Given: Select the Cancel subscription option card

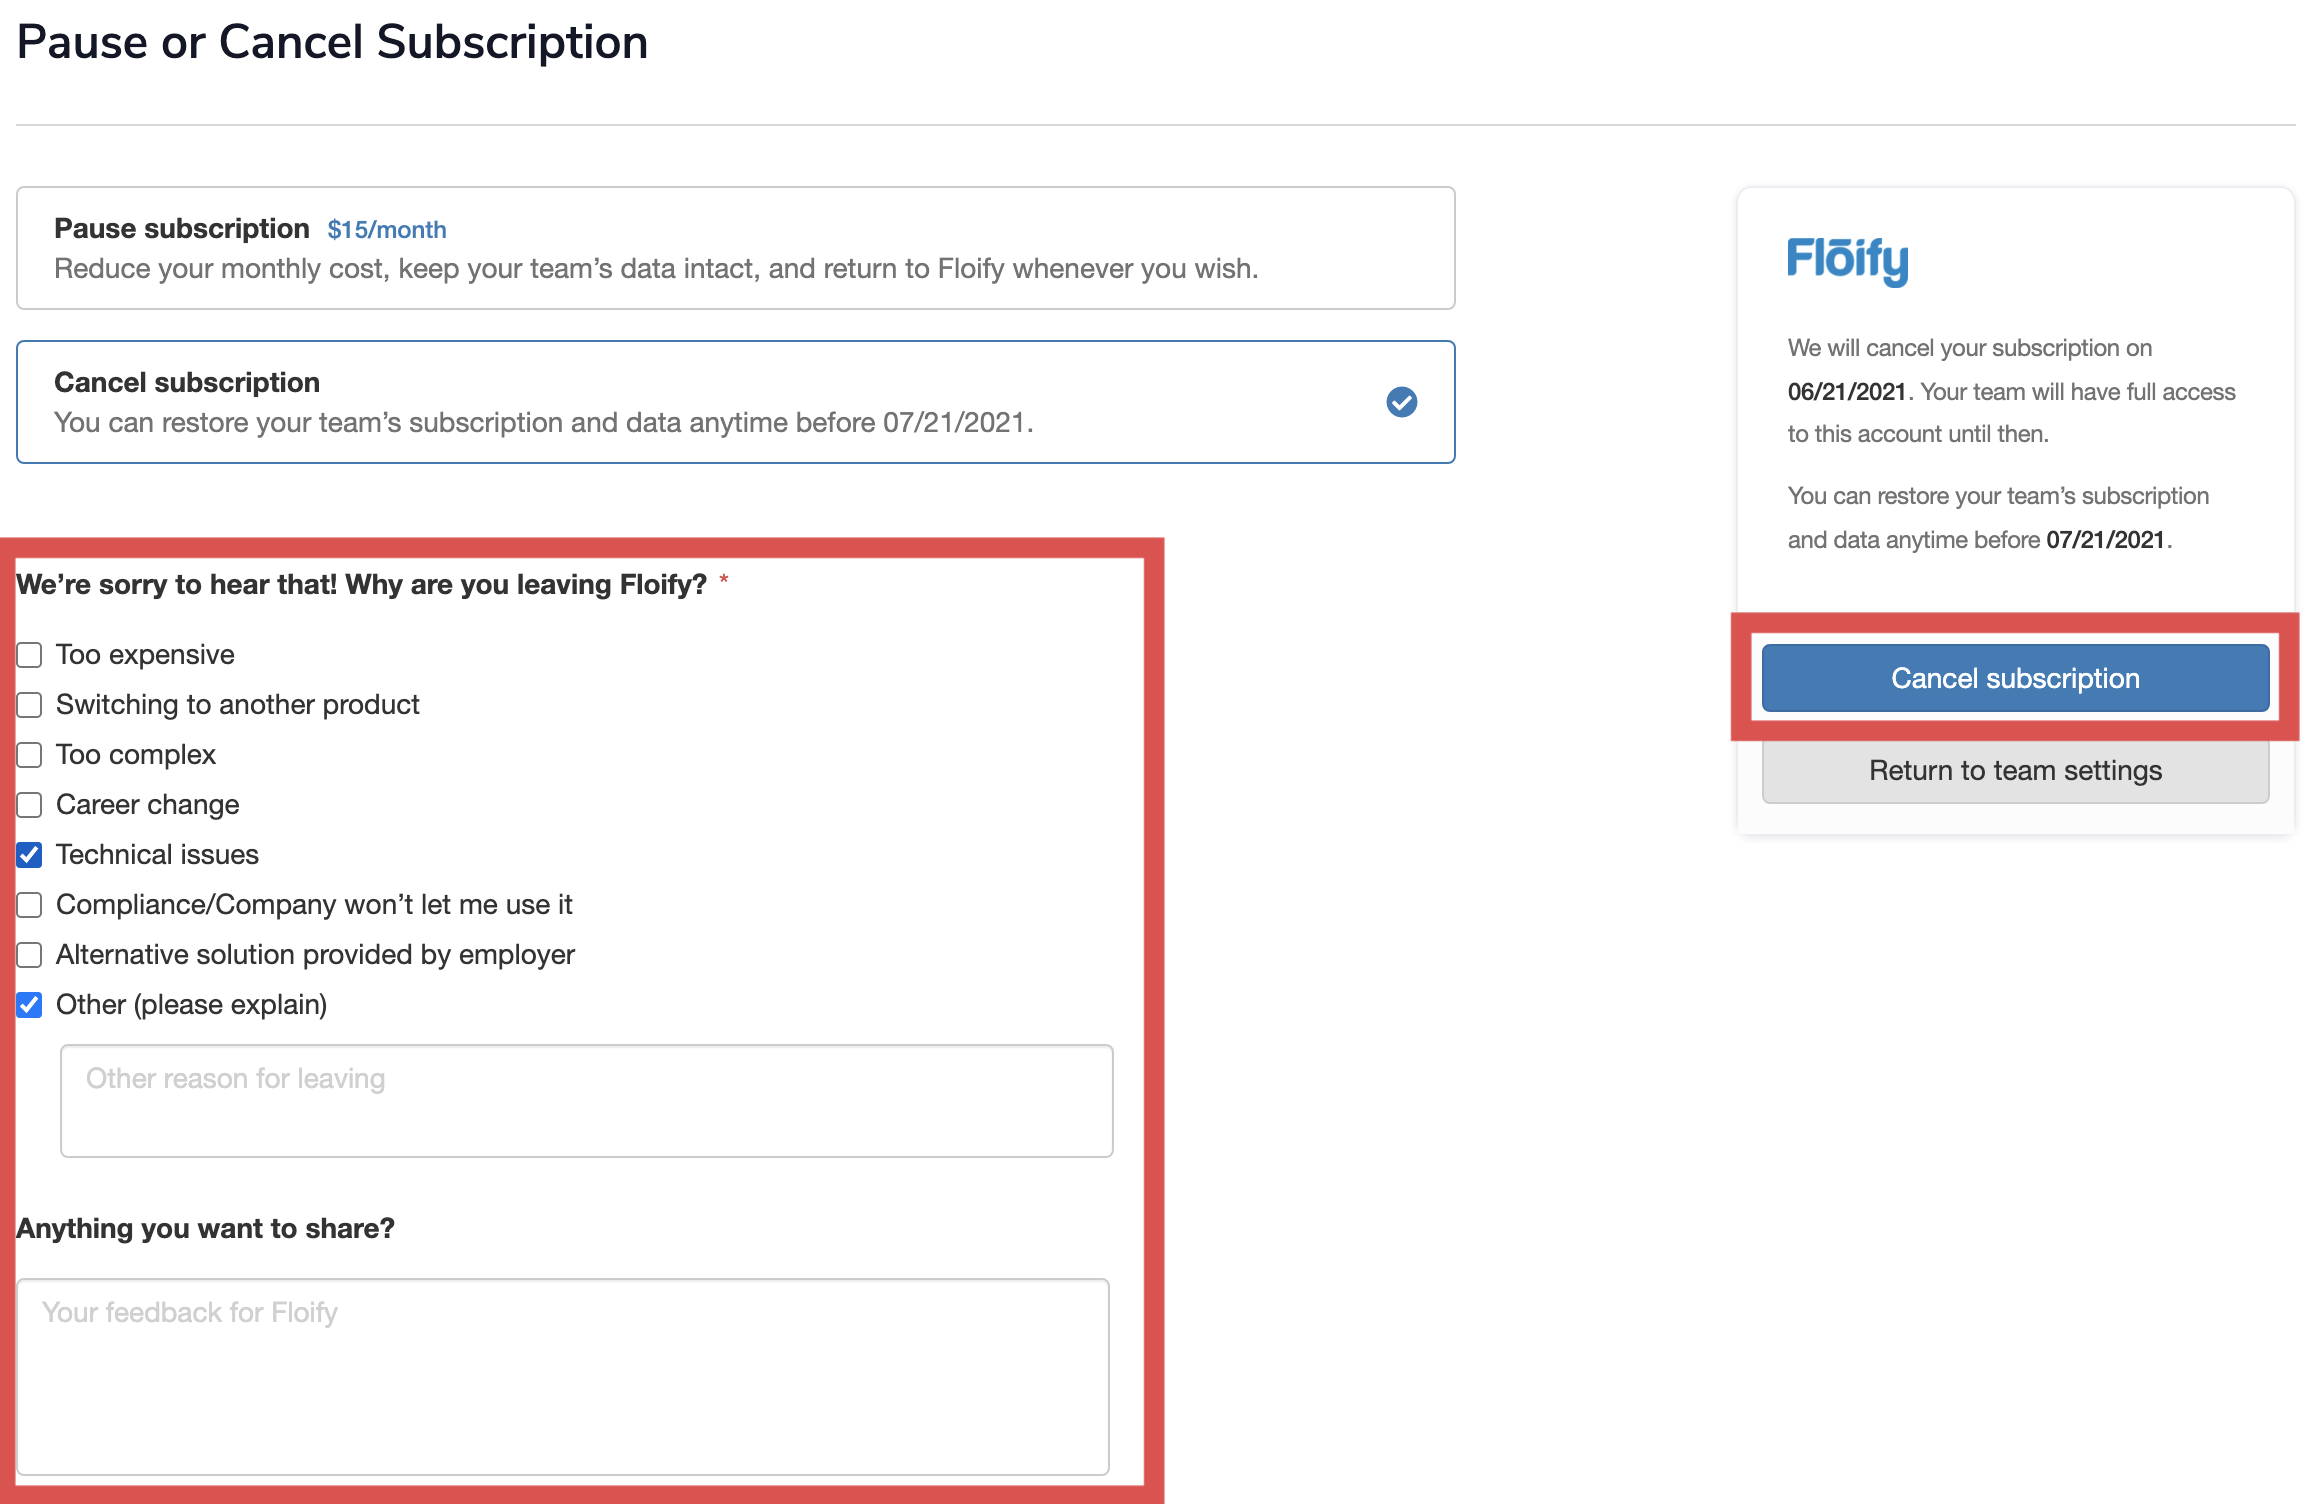Looking at the screenshot, I should [x=735, y=402].
